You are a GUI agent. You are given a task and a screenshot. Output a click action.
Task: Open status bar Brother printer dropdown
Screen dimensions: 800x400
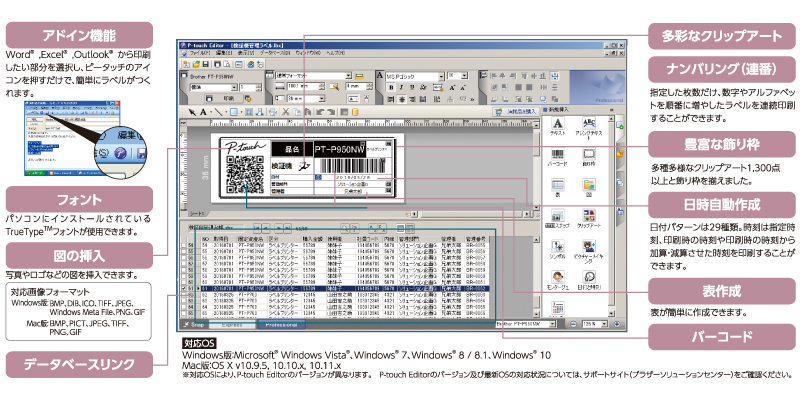point(552,324)
